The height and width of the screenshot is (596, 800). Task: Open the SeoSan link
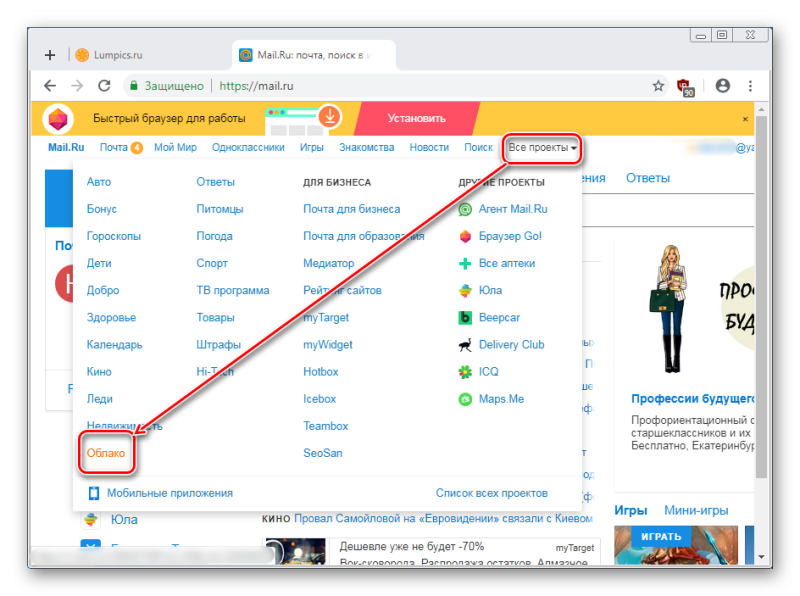pyautogui.click(x=322, y=453)
